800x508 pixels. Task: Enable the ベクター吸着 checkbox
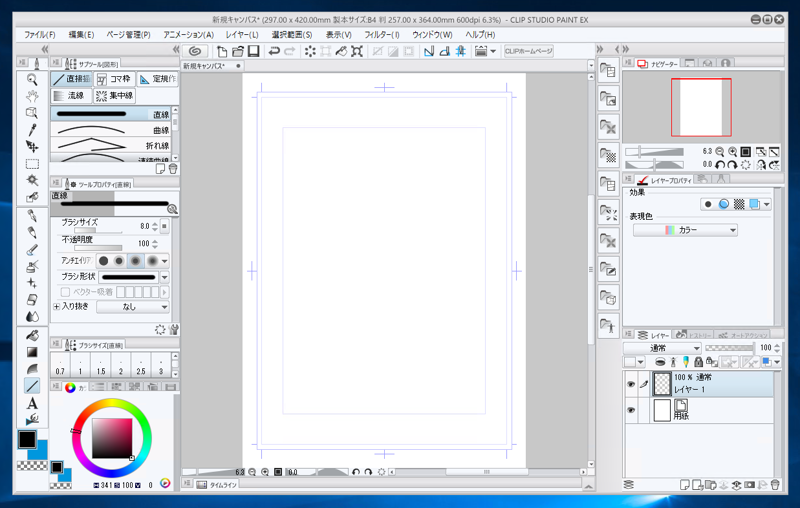tap(65, 292)
